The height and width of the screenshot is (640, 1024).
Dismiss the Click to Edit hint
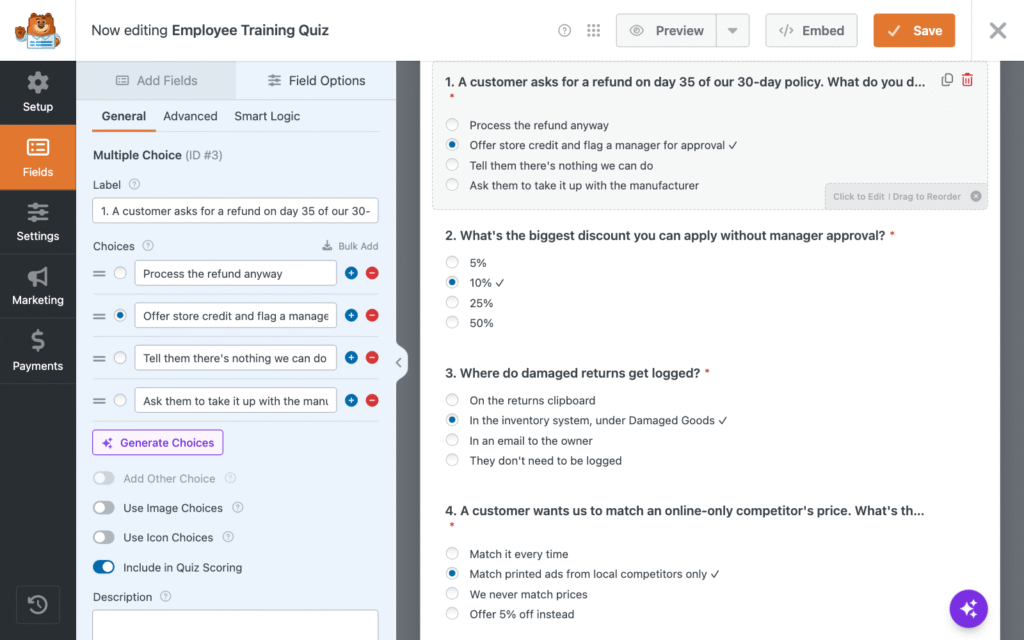[976, 196]
